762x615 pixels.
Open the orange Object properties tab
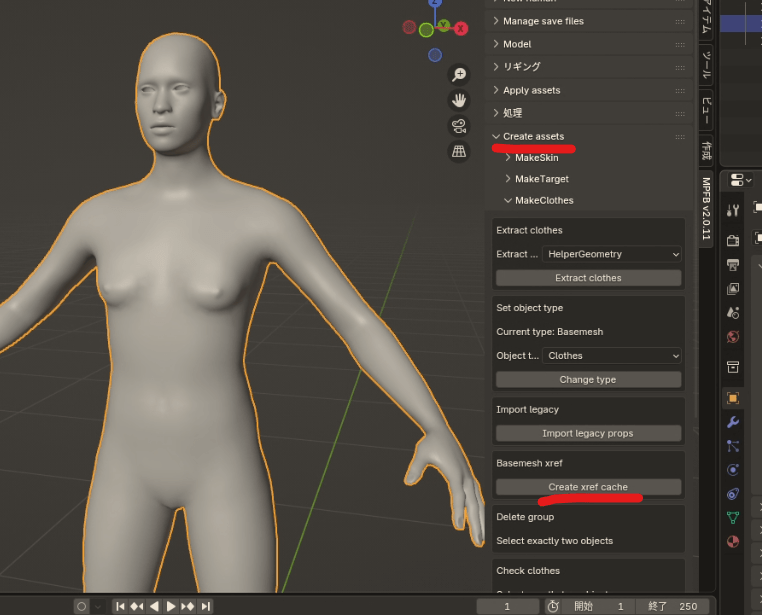(x=733, y=397)
